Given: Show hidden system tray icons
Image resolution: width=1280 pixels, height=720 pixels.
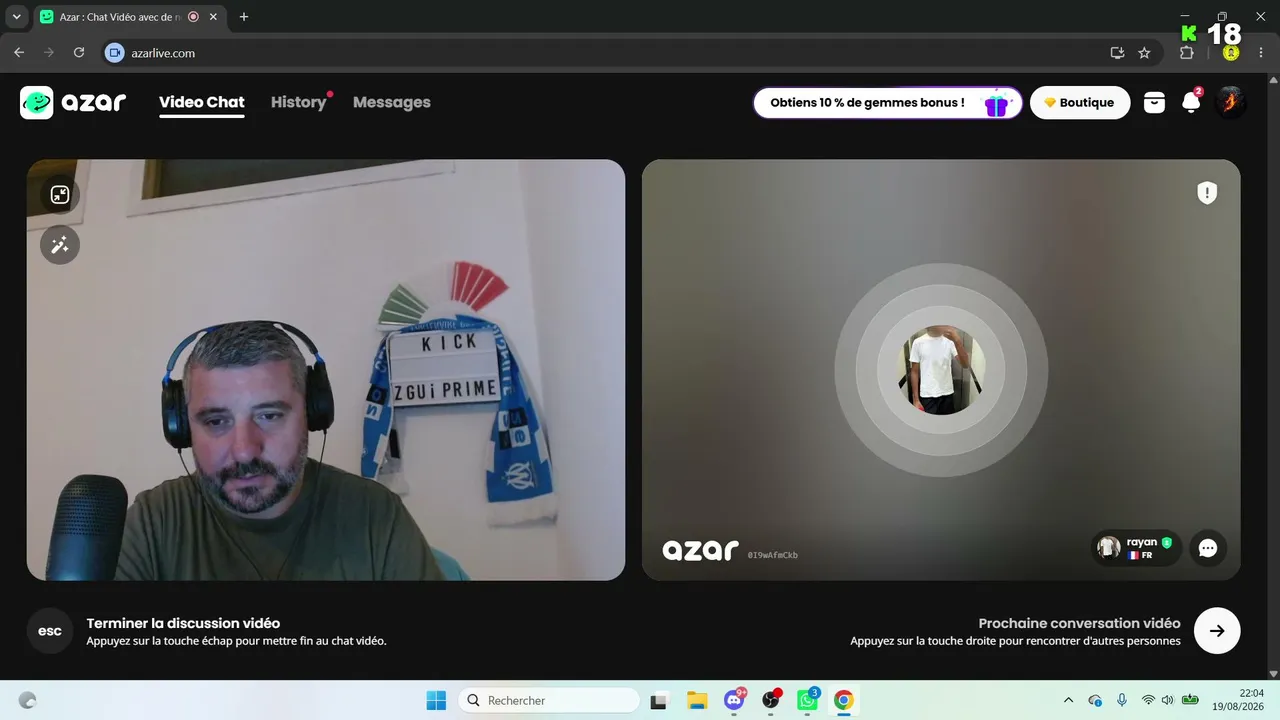Looking at the screenshot, I should point(1068,700).
